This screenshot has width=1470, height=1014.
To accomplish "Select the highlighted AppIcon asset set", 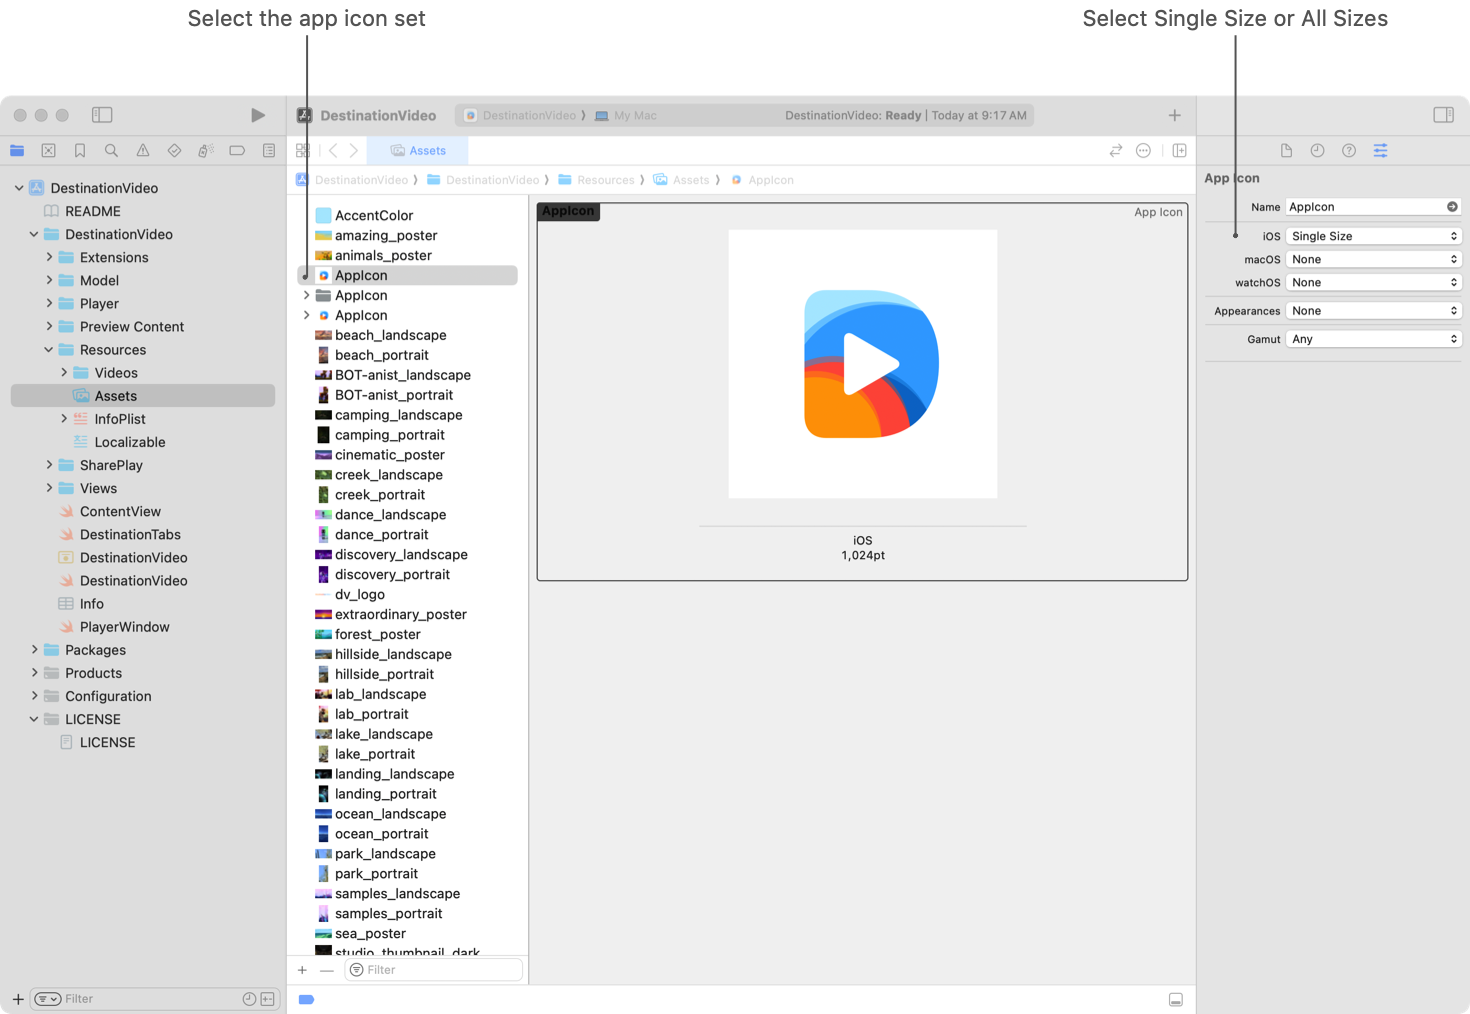I will point(407,275).
